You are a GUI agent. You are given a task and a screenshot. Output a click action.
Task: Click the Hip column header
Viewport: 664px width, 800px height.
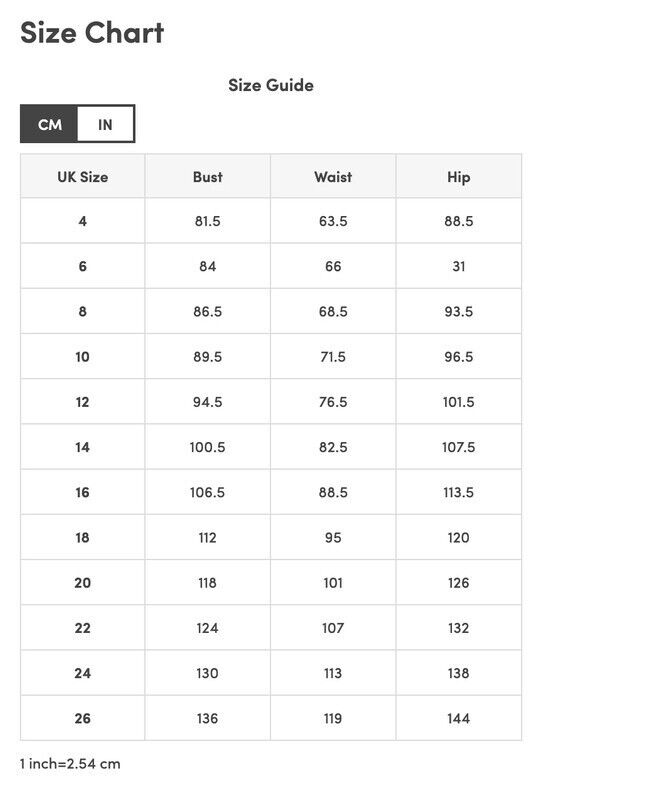[458, 177]
